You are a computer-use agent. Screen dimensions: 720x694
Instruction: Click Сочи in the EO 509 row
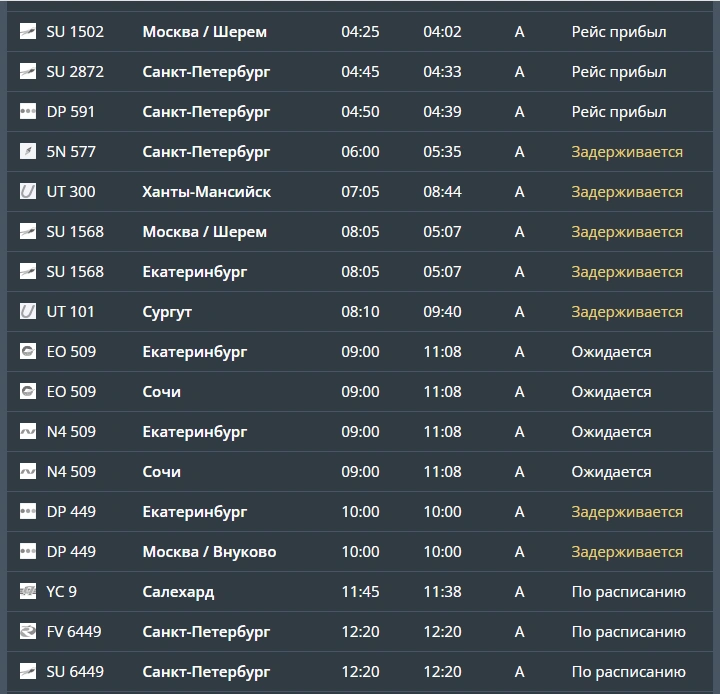(162, 392)
